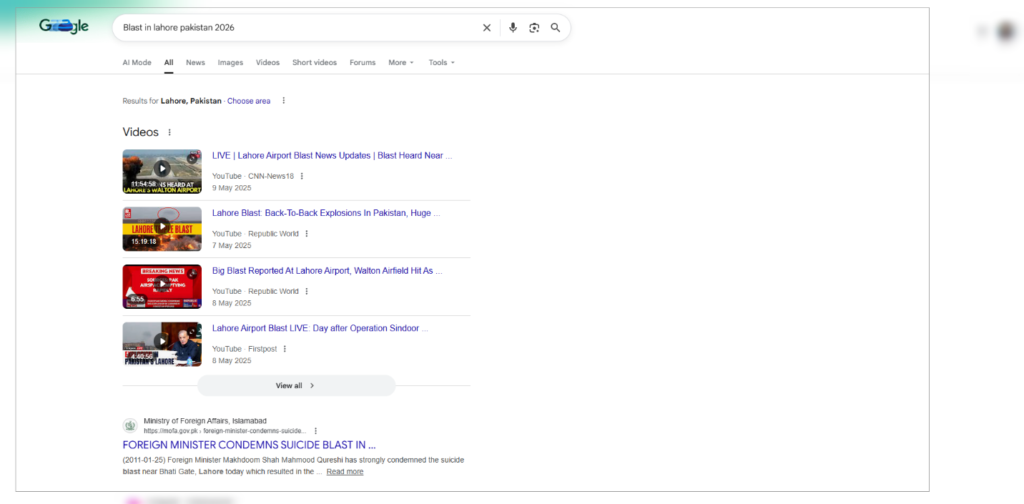The width and height of the screenshot is (1024, 504).
Task: Open Google Lens image search icon
Action: click(x=534, y=28)
